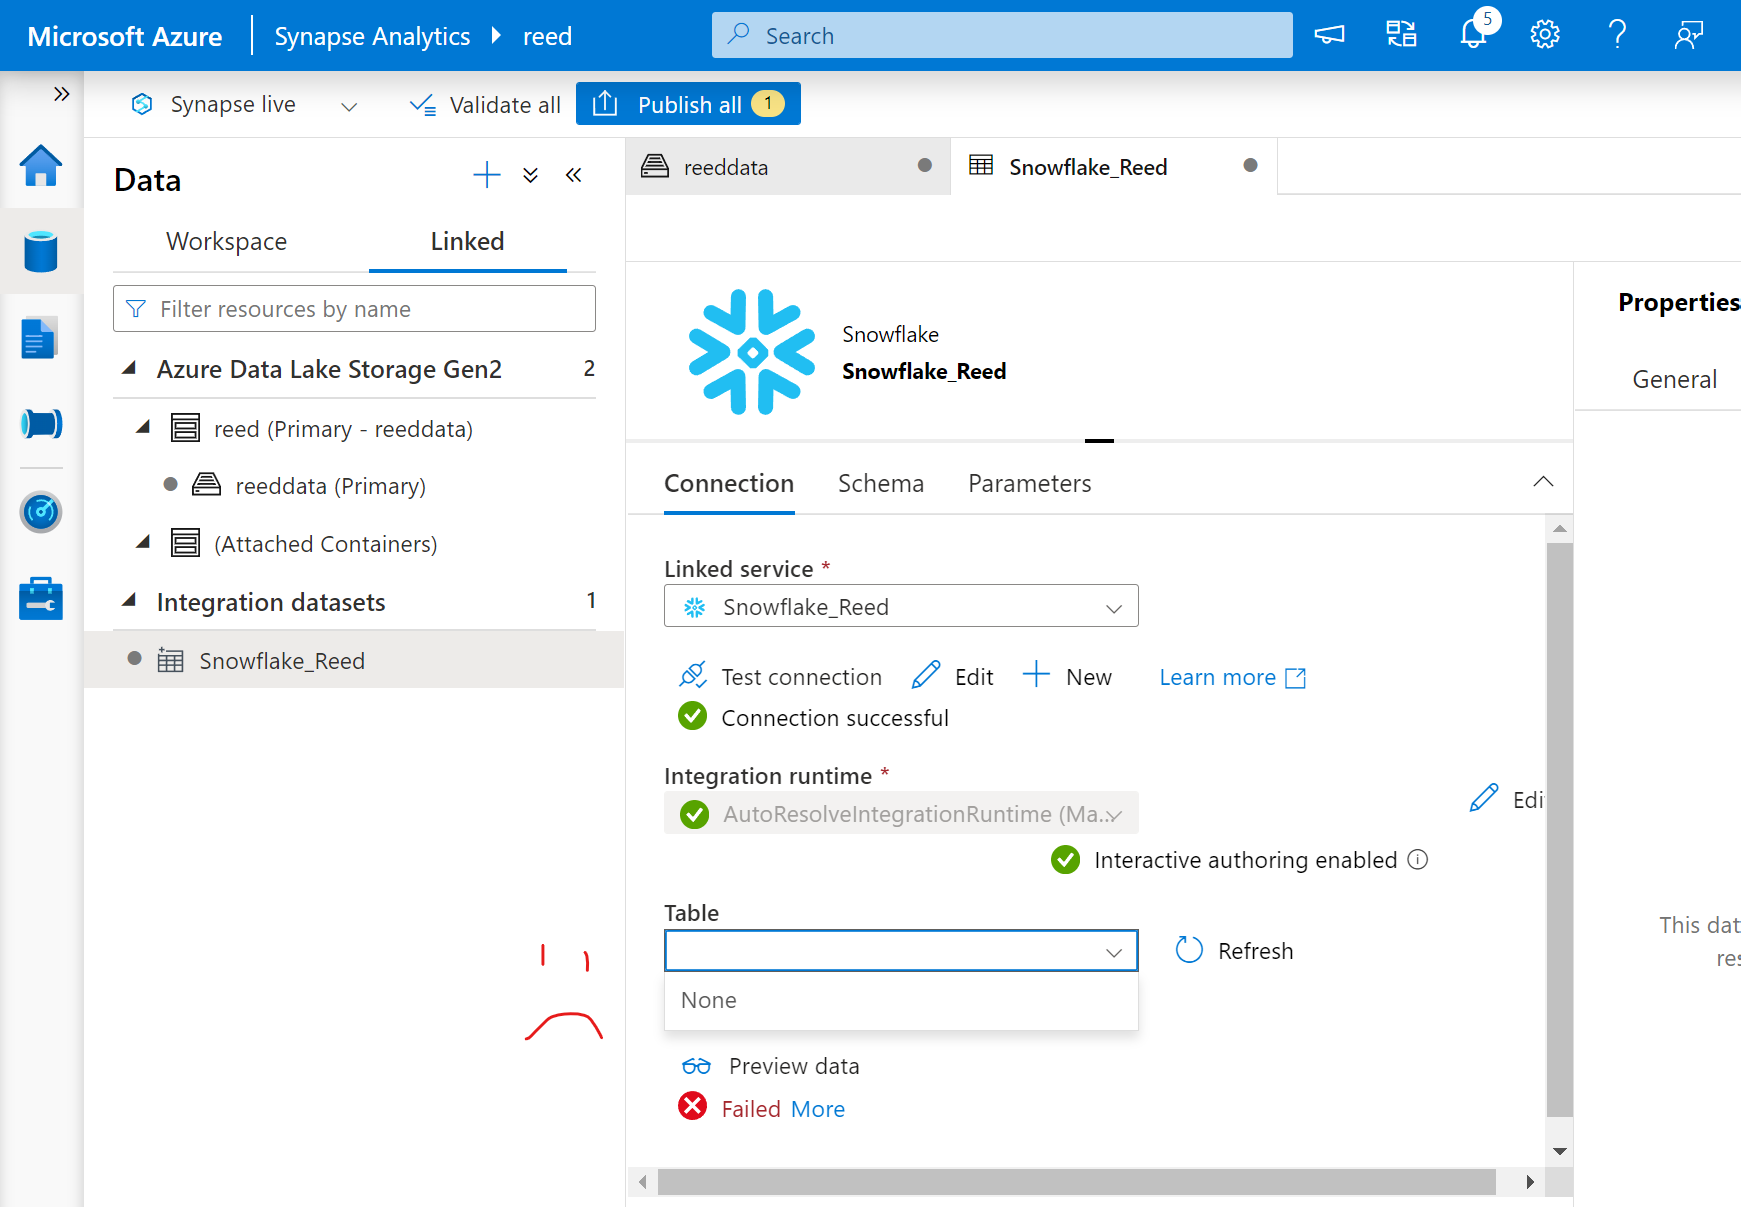Open the Home hub
Screen dimensions: 1741x1207
point(40,168)
